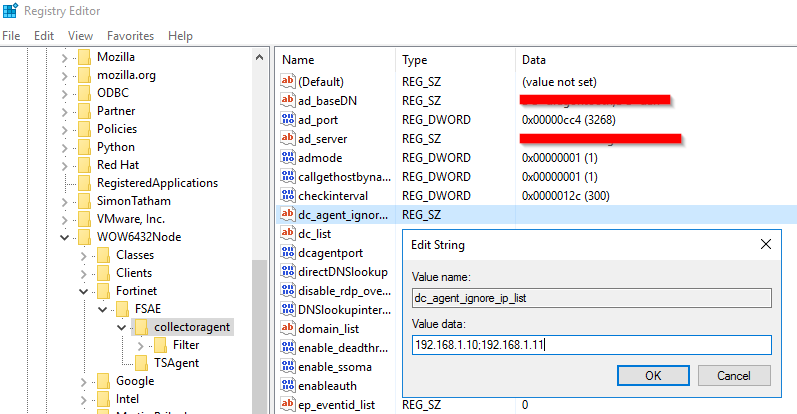The image size is (797, 414).
Task: Click the TSAgent folder icon
Action: 141,362
